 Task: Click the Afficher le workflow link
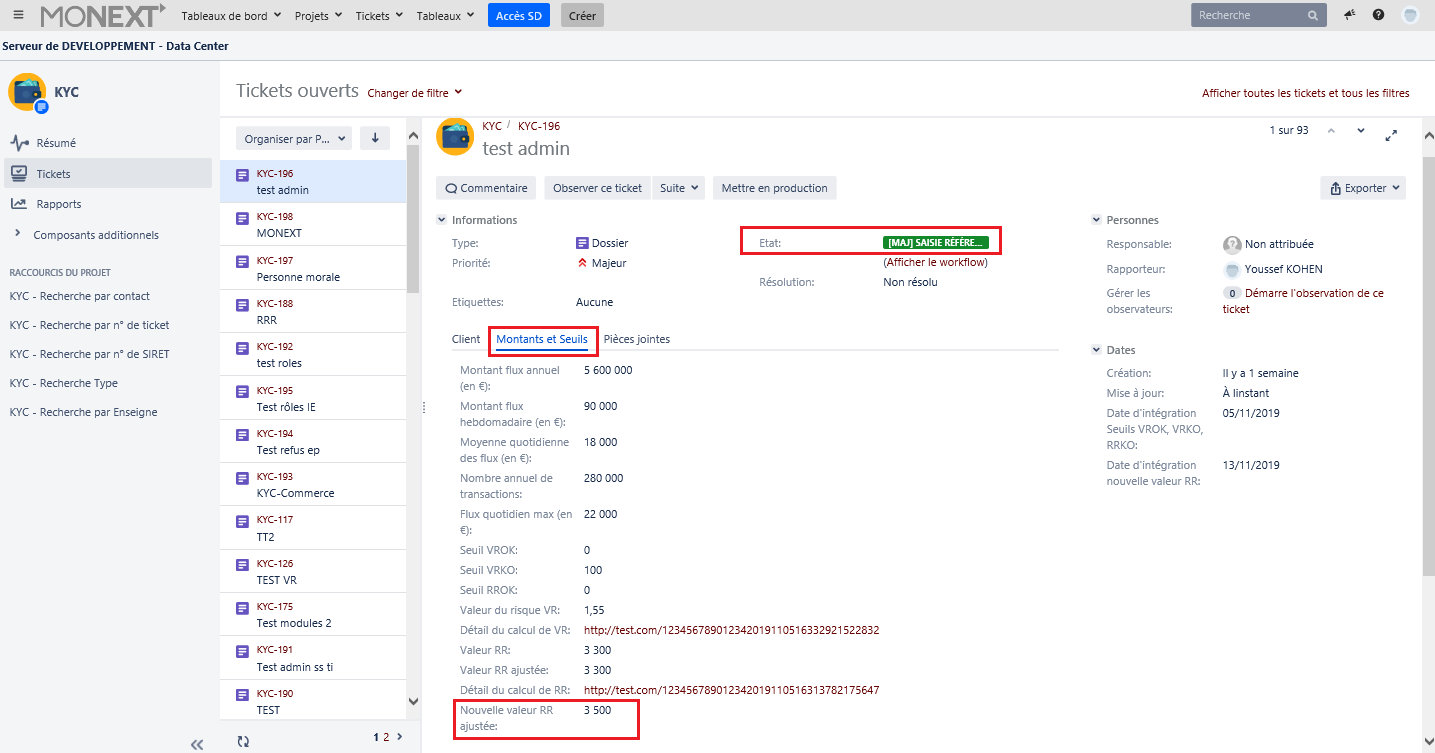click(x=935, y=262)
